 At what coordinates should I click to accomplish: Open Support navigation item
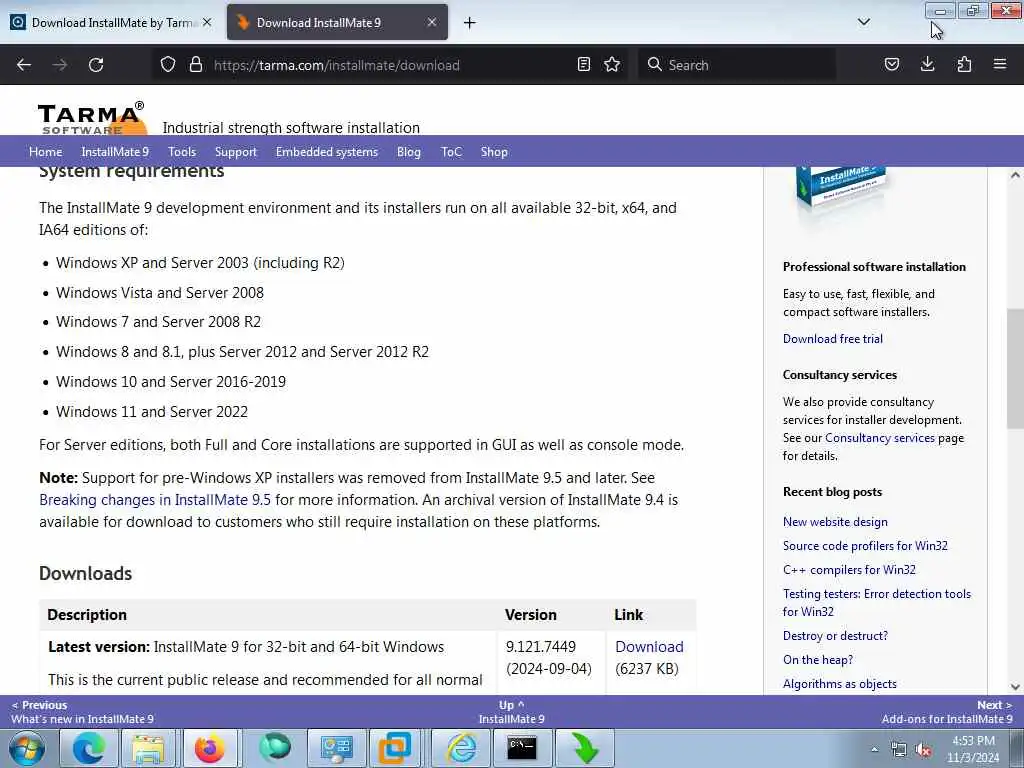pos(236,152)
